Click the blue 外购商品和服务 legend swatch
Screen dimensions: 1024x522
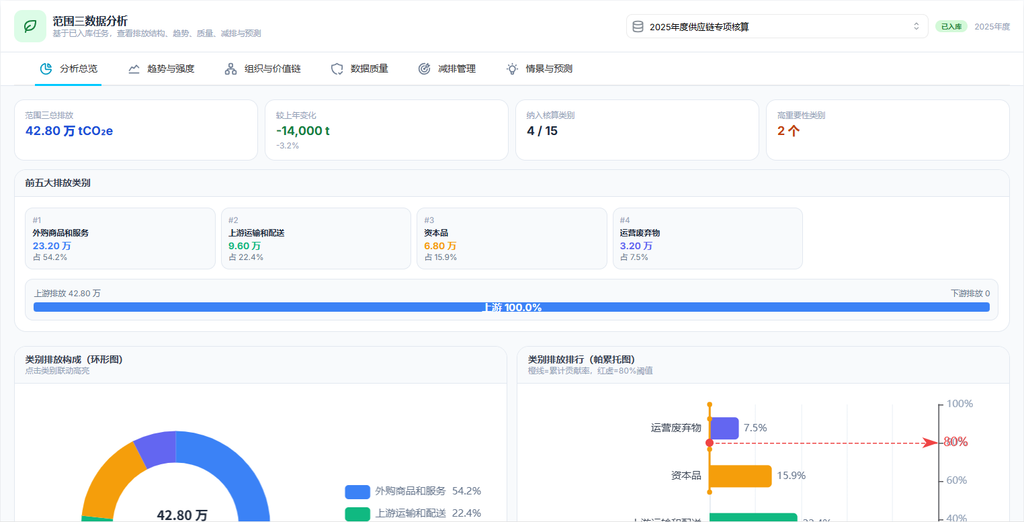pyautogui.click(x=357, y=491)
